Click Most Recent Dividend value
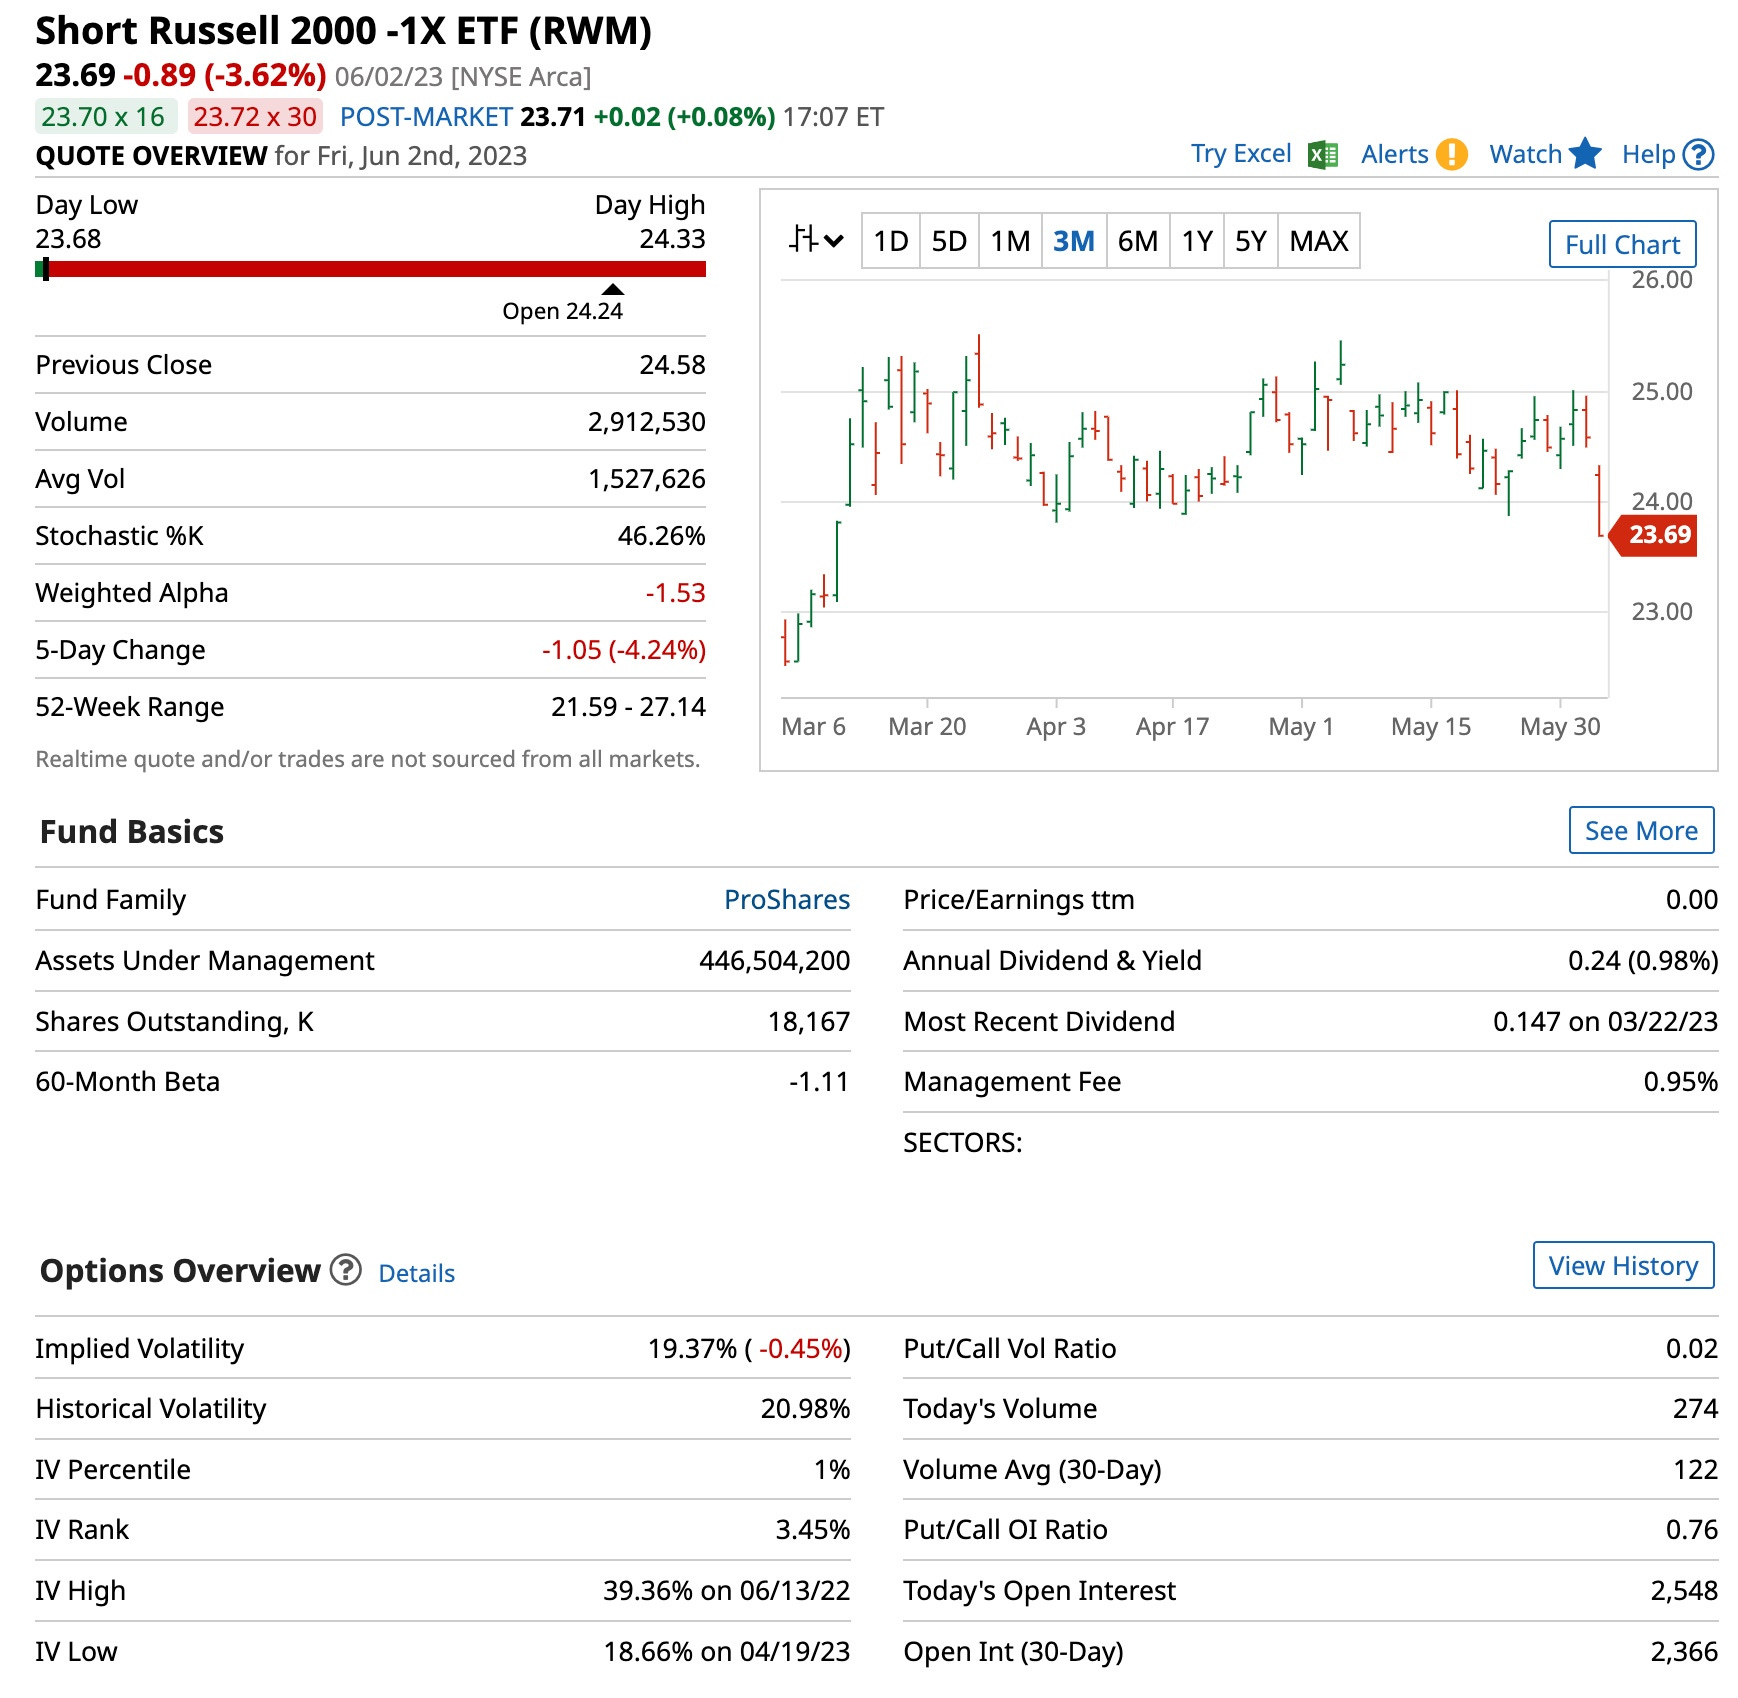This screenshot has height=1698, width=1738. tap(1605, 1021)
